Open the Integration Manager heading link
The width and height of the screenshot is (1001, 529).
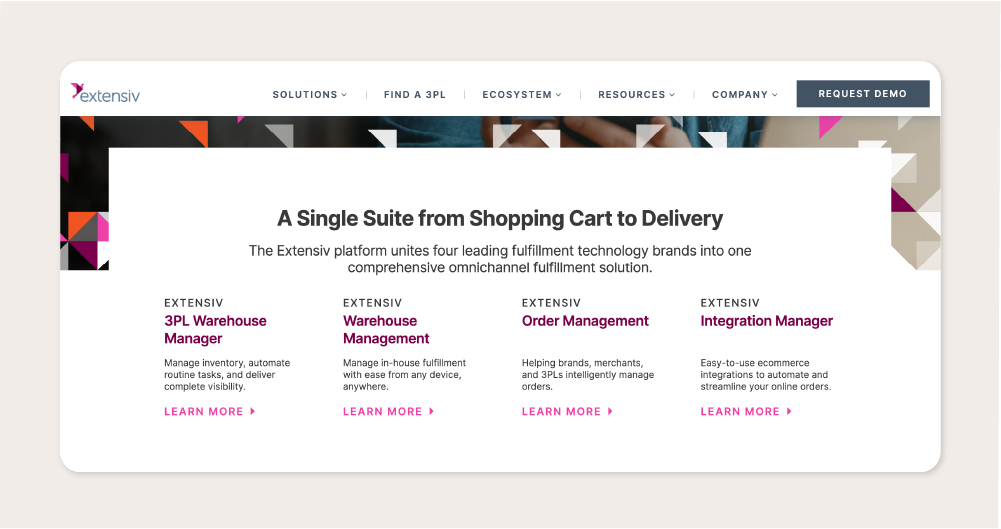tap(767, 321)
